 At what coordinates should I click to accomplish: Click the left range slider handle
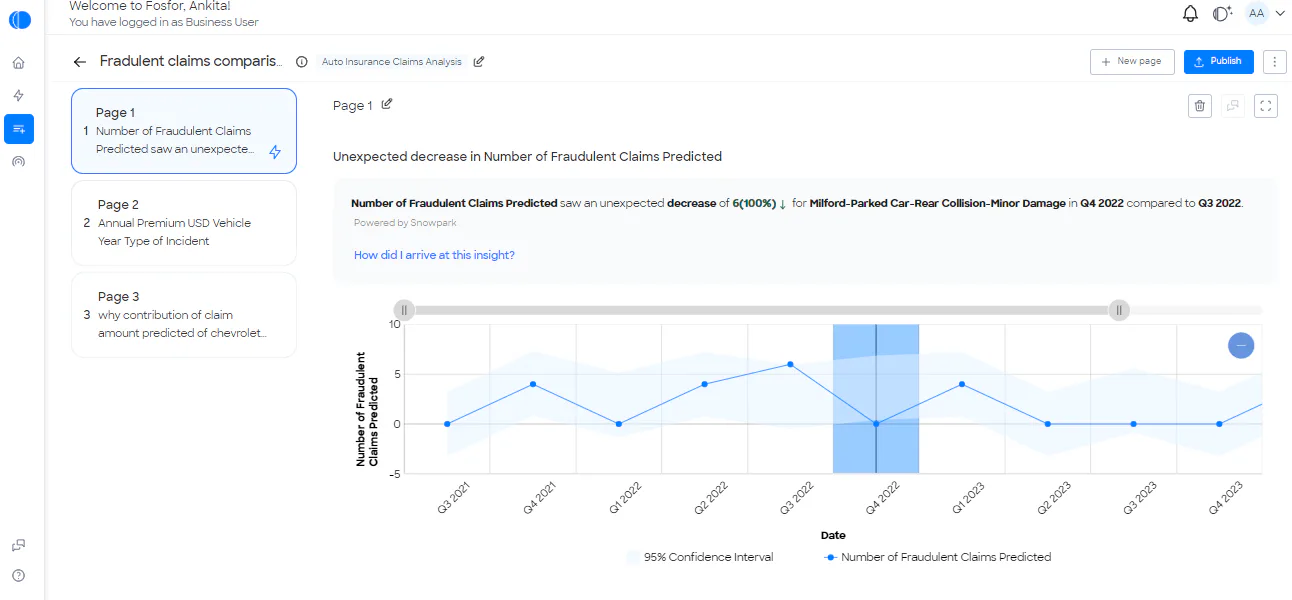click(404, 310)
